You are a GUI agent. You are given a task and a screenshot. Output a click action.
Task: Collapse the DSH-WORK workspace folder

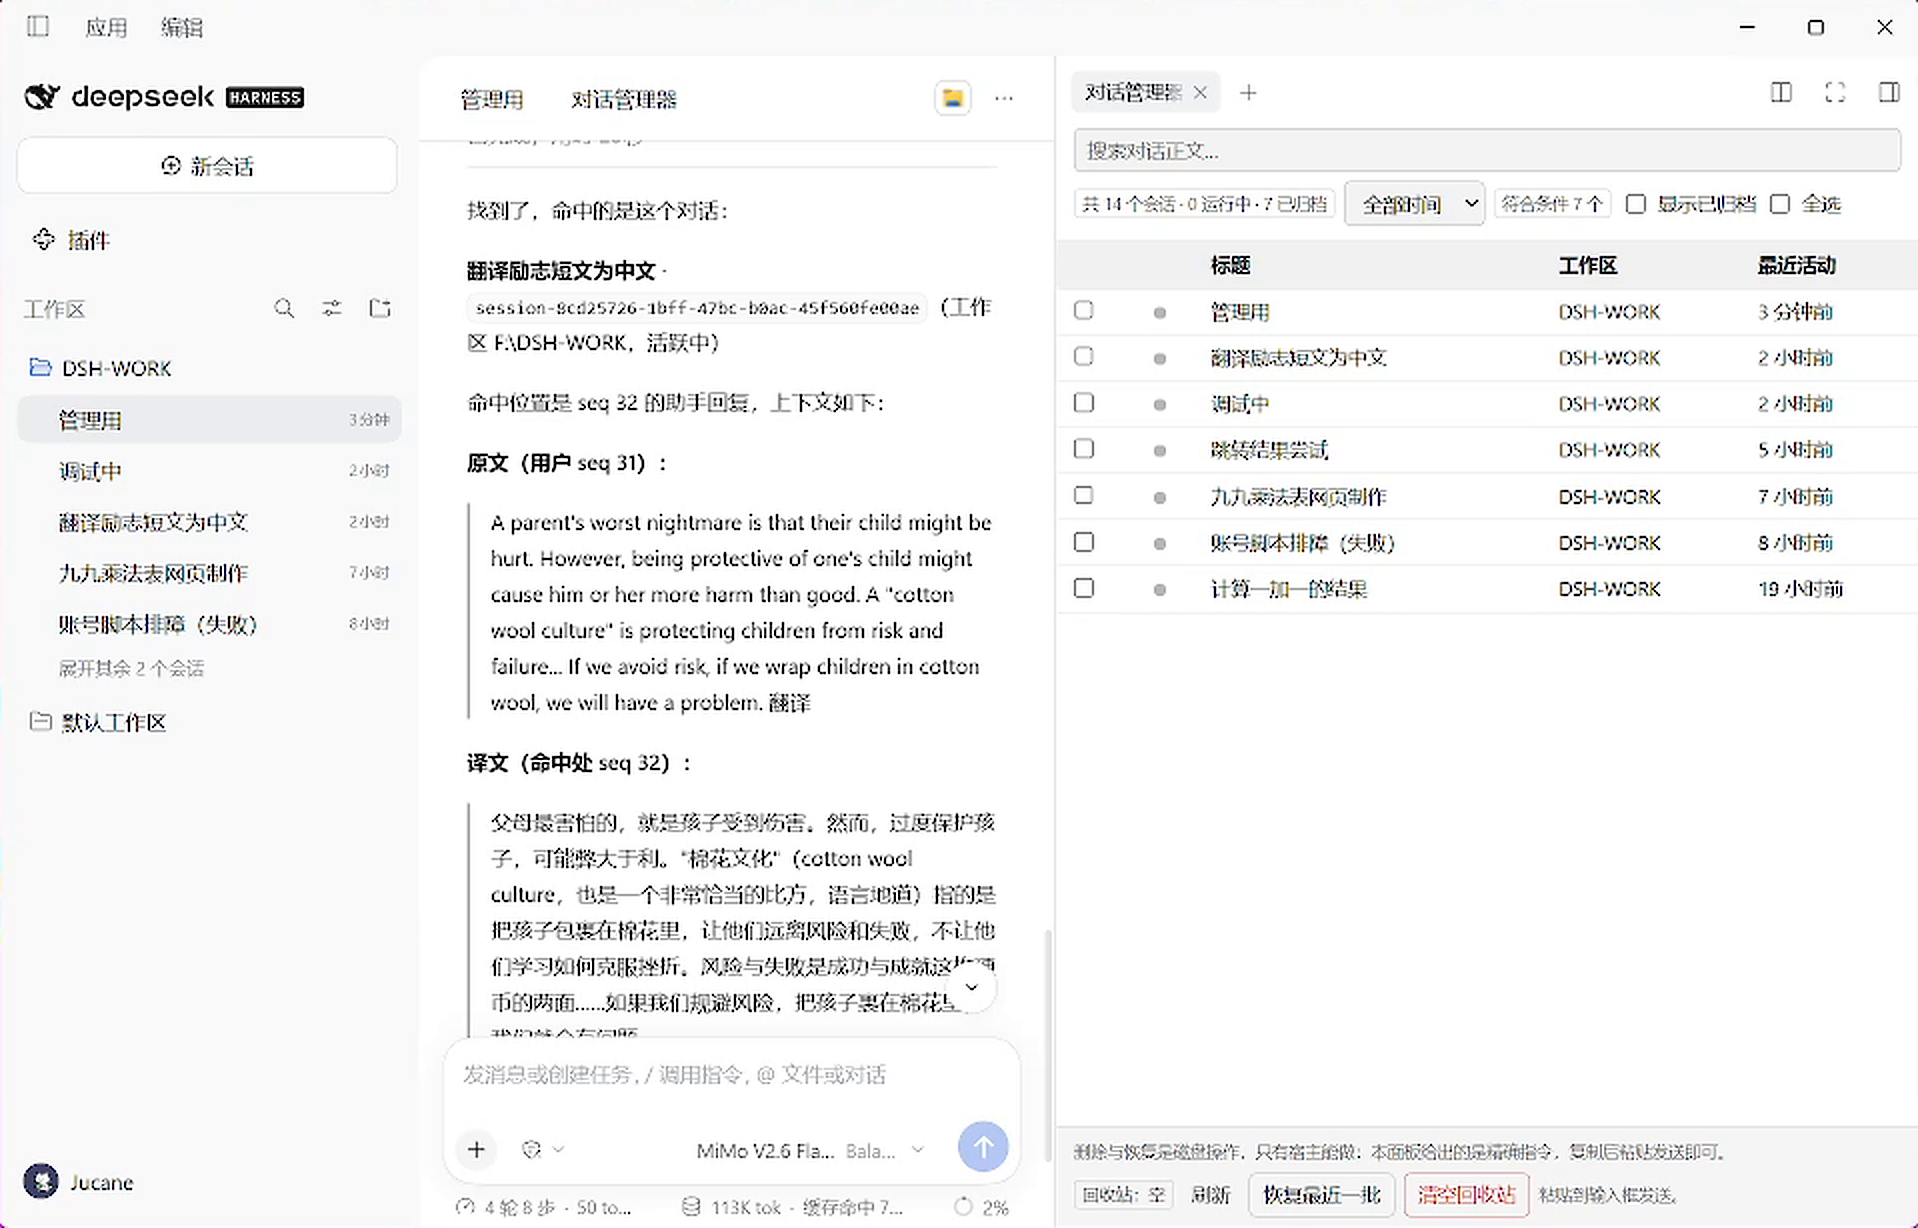point(101,368)
